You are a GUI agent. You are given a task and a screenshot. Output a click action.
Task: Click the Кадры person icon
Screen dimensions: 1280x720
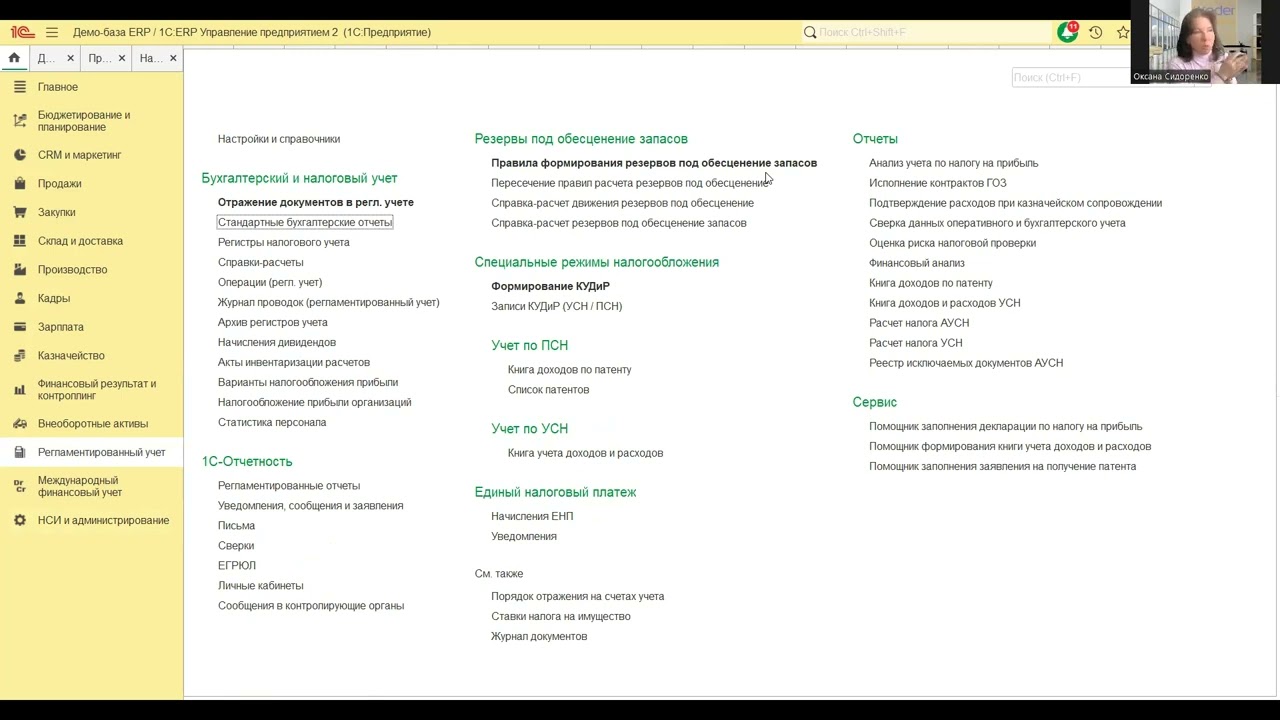[x=19, y=298]
